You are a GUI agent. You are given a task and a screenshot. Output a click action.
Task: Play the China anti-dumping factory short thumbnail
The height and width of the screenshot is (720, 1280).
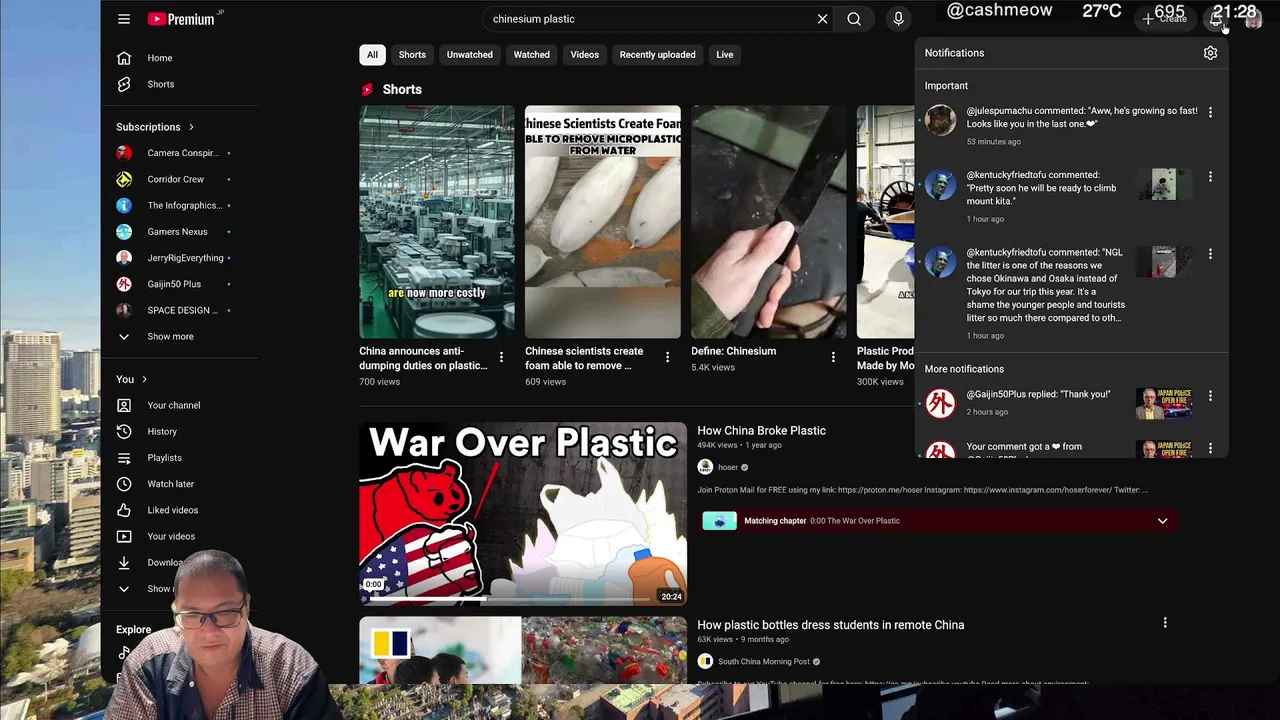[x=437, y=222]
